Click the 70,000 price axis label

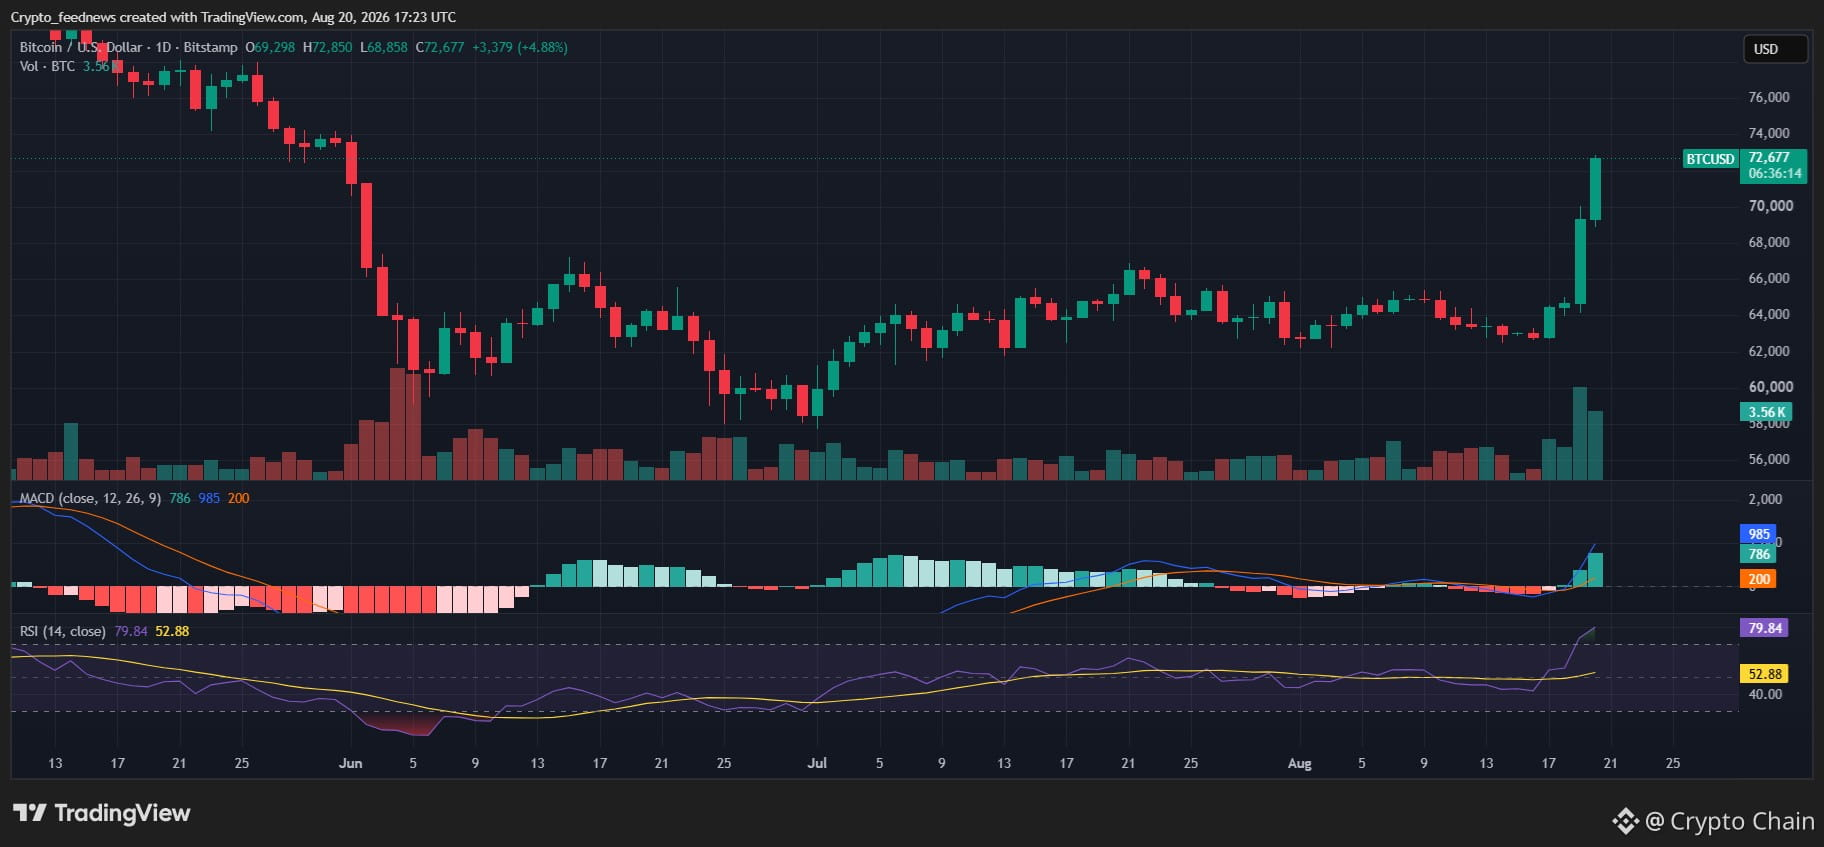(1771, 206)
